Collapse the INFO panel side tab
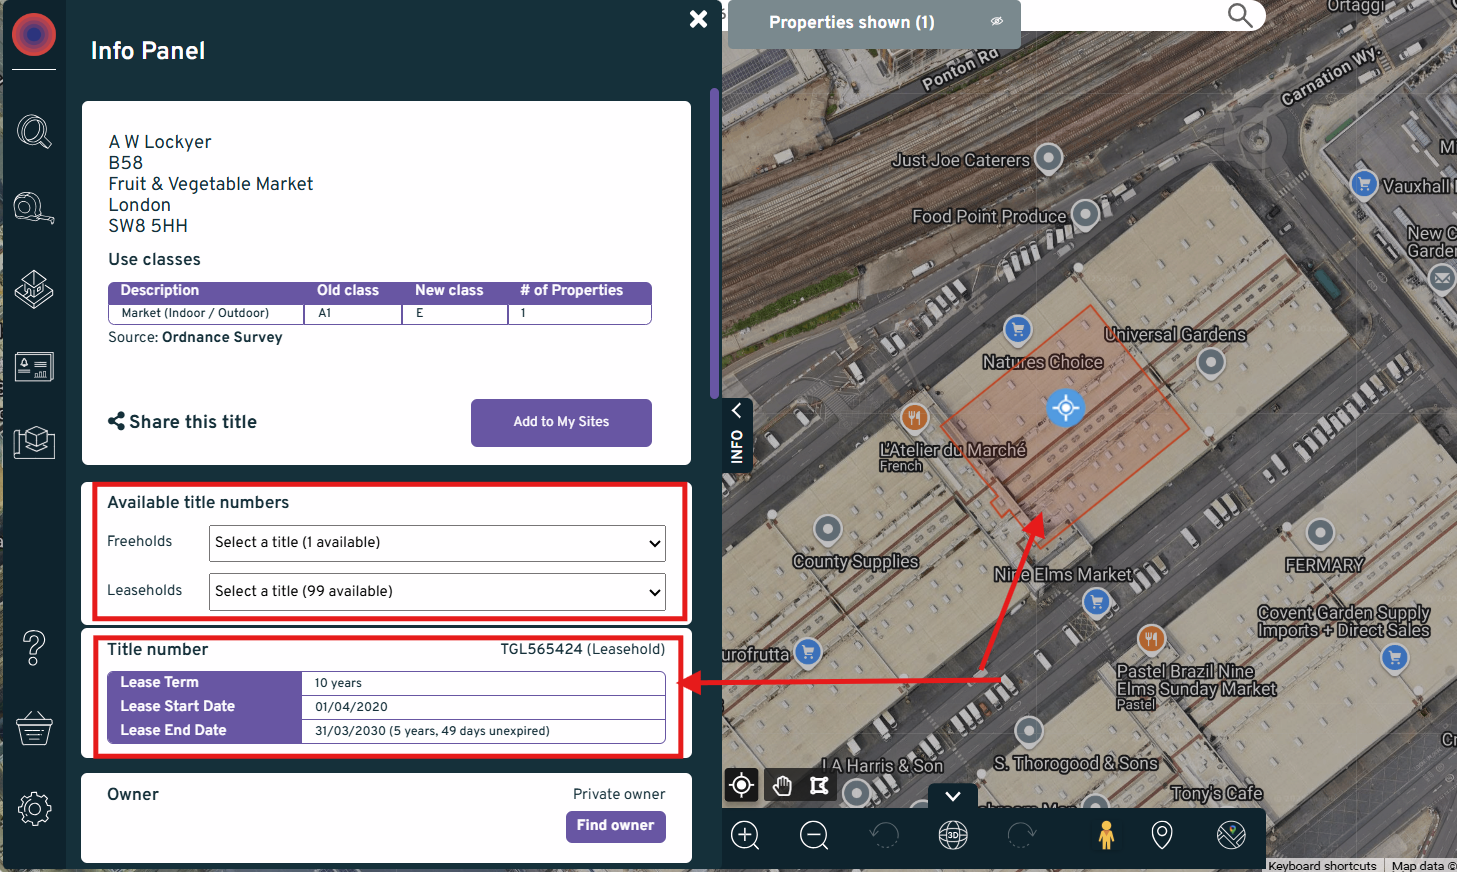1457x872 pixels. tap(737, 434)
